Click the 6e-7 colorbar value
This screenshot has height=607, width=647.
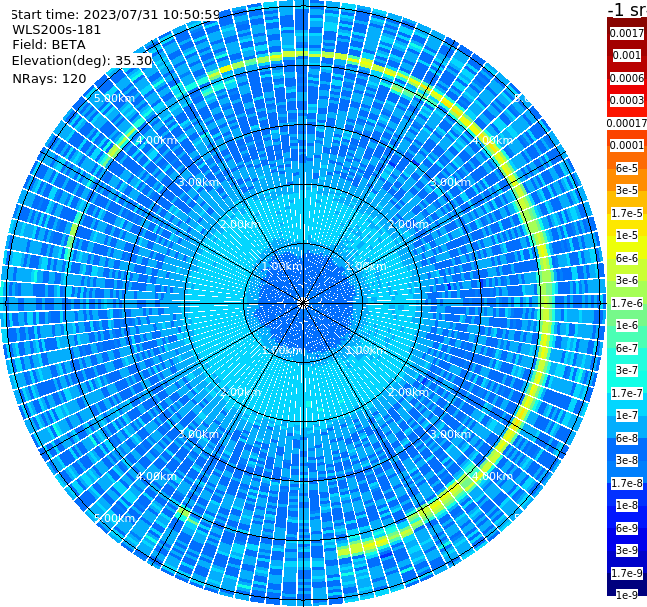627,348
